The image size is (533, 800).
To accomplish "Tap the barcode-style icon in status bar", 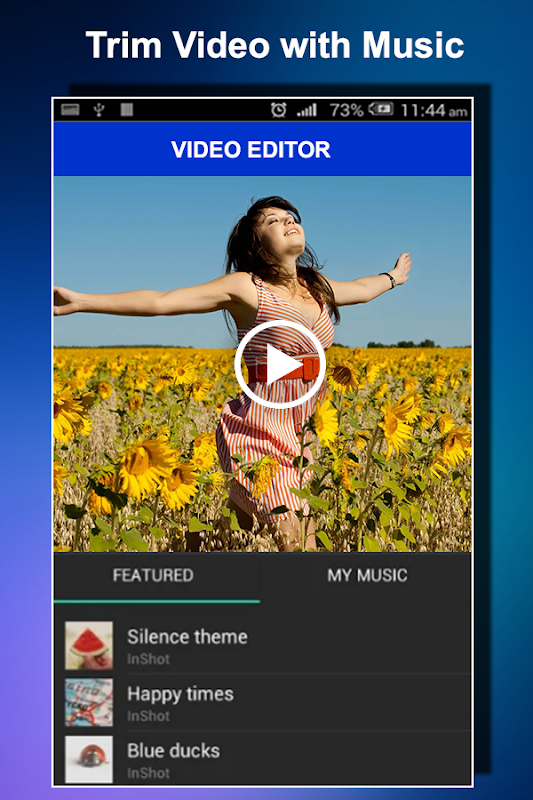I will [x=126, y=109].
